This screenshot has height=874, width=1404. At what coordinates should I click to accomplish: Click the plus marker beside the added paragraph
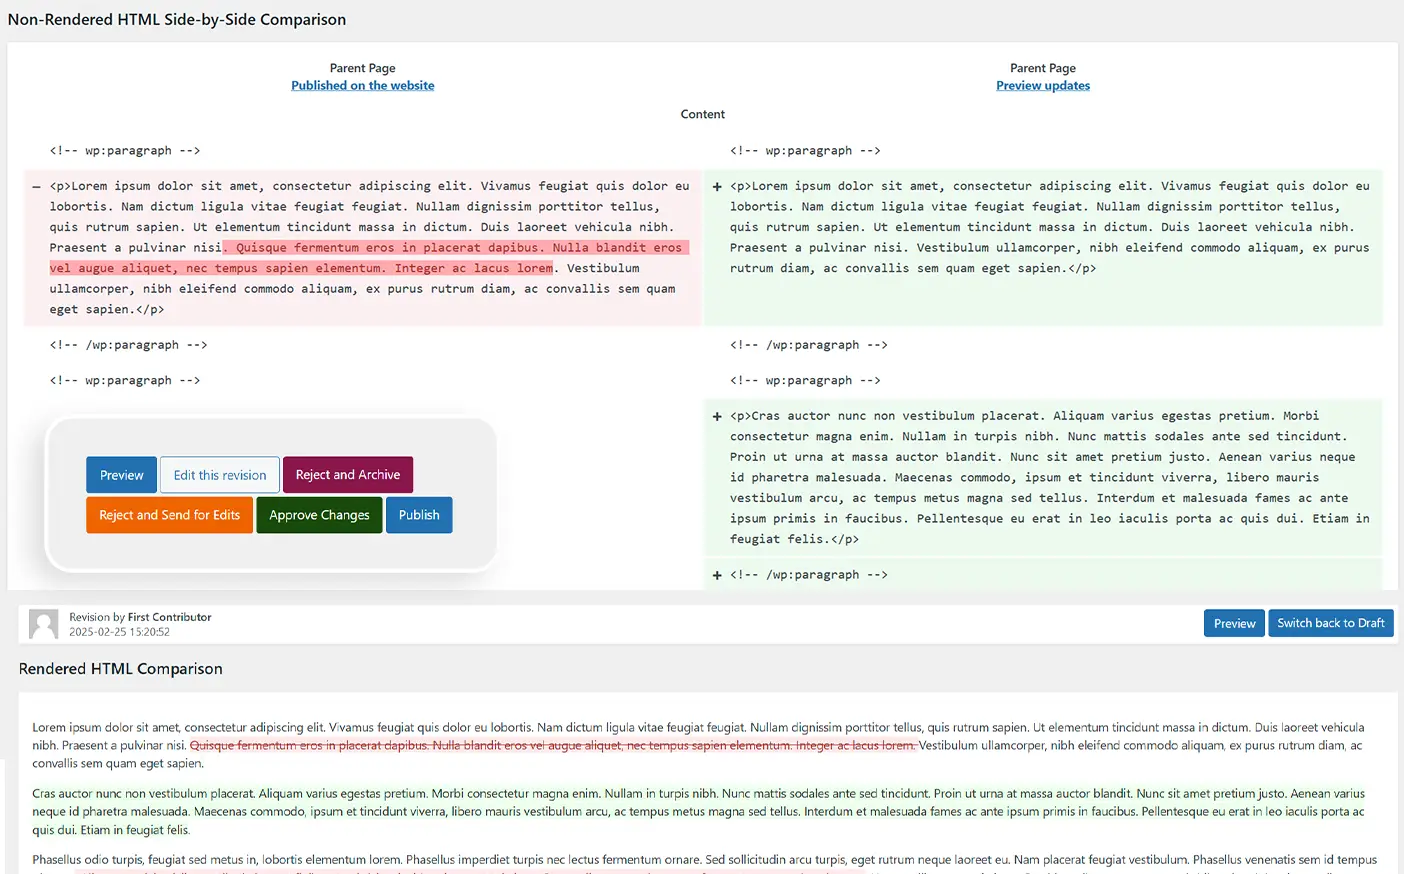point(716,185)
